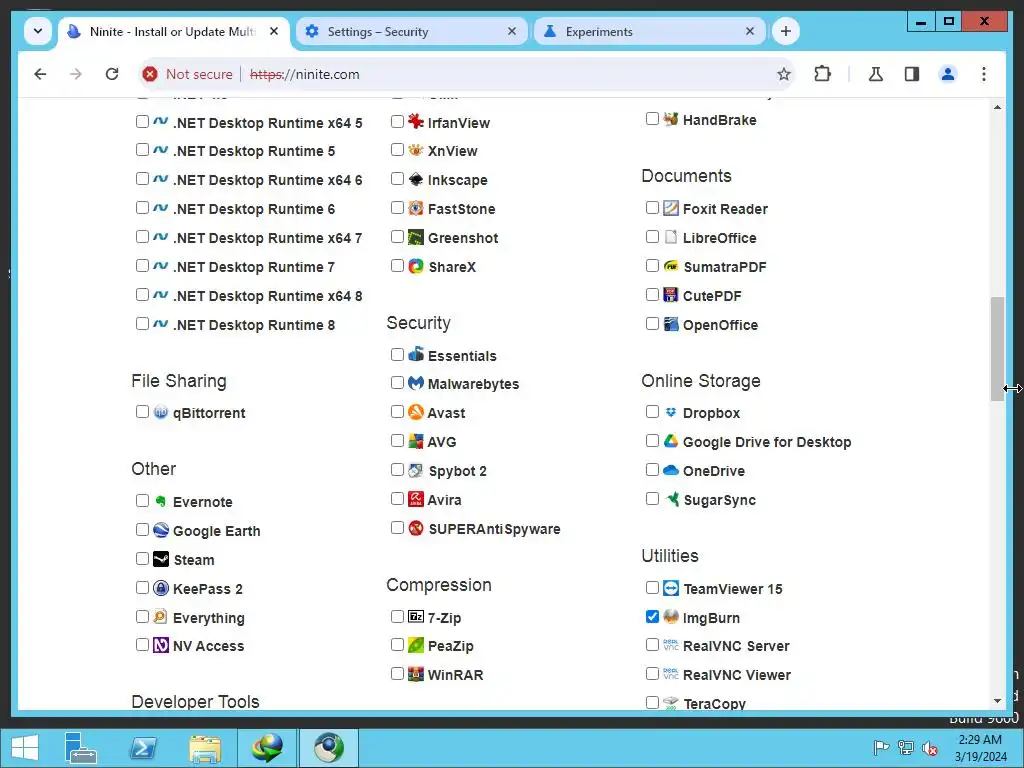The width and height of the screenshot is (1024, 768).
Task: Click the Avast logo icon
Action: coord(415,411)
